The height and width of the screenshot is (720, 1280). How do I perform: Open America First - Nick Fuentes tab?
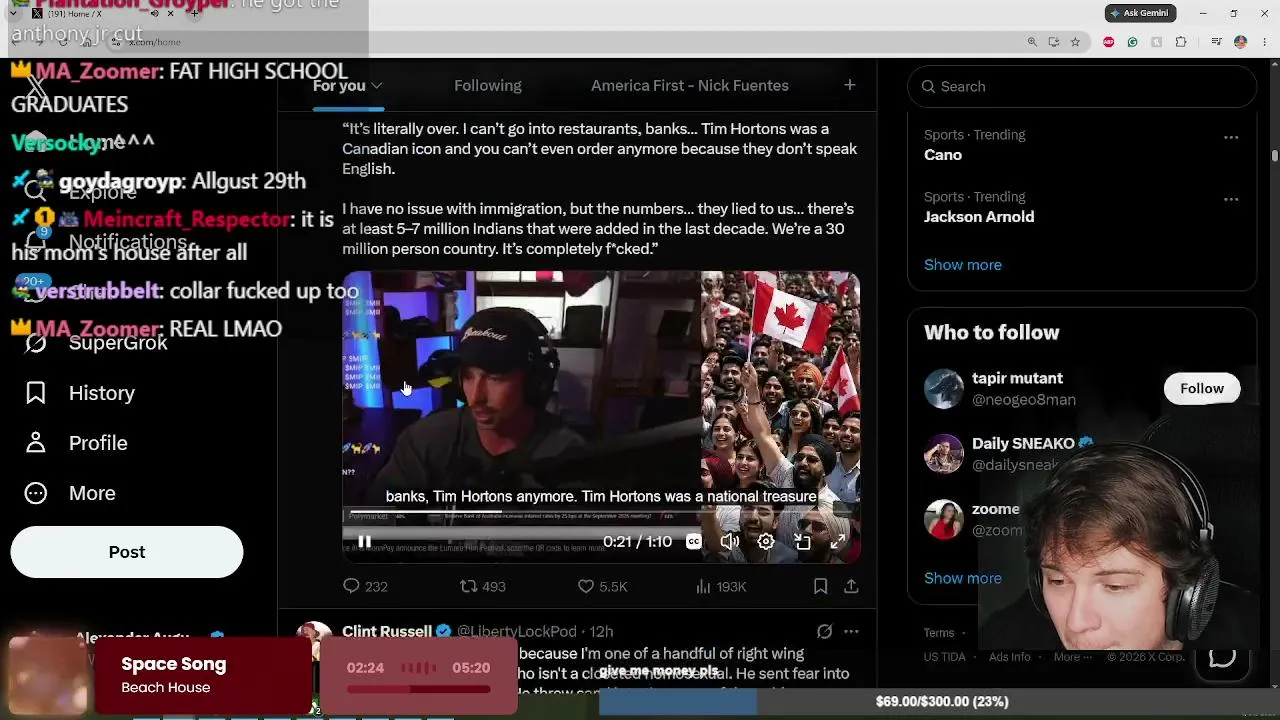coord(690,86)
